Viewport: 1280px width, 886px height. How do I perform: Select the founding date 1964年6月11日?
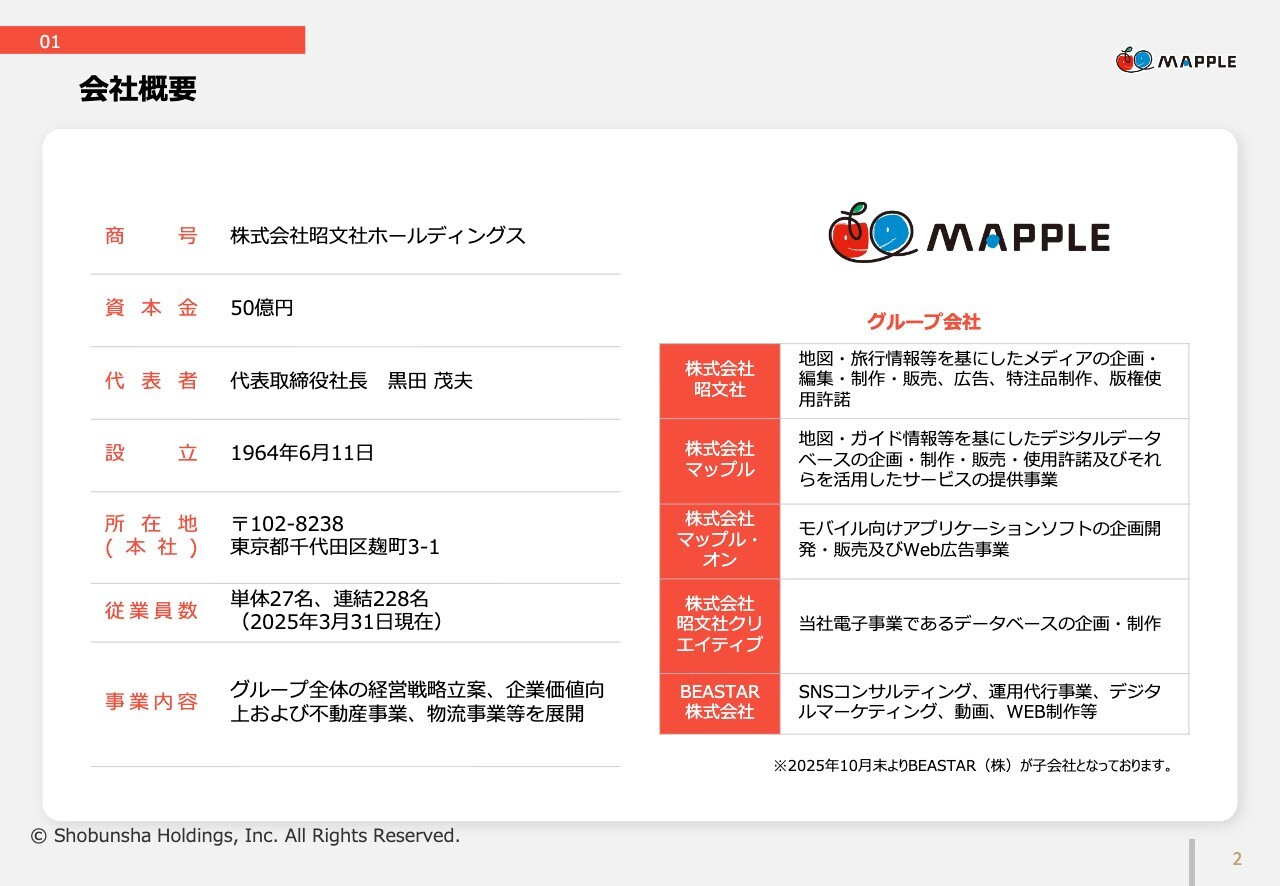coord(302,453)
